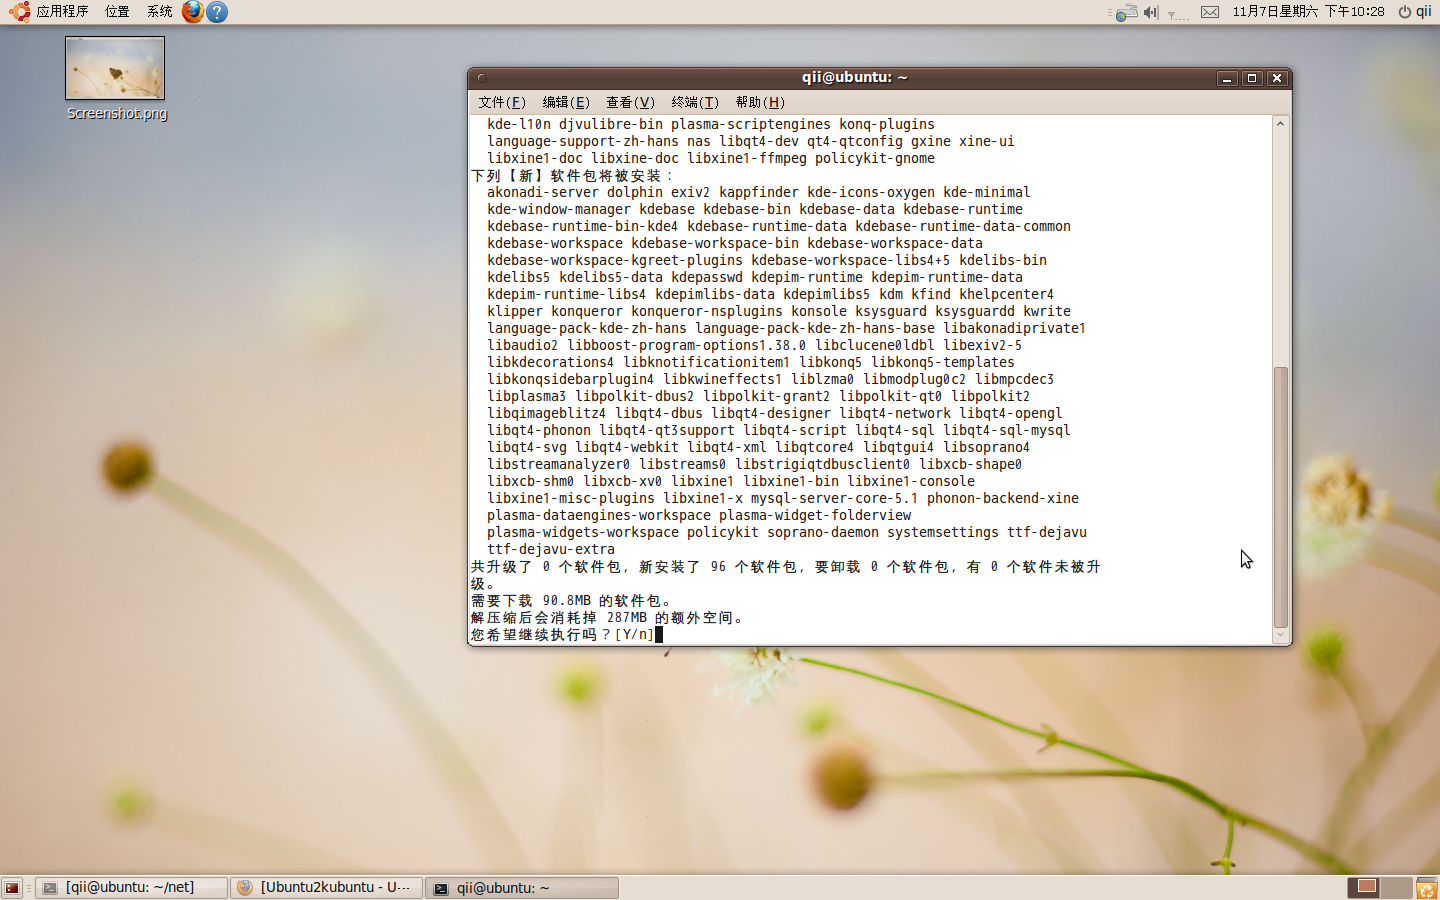Click the terminal scrollbar up arrow
1440x900 pixels.
pos(1280,123)
